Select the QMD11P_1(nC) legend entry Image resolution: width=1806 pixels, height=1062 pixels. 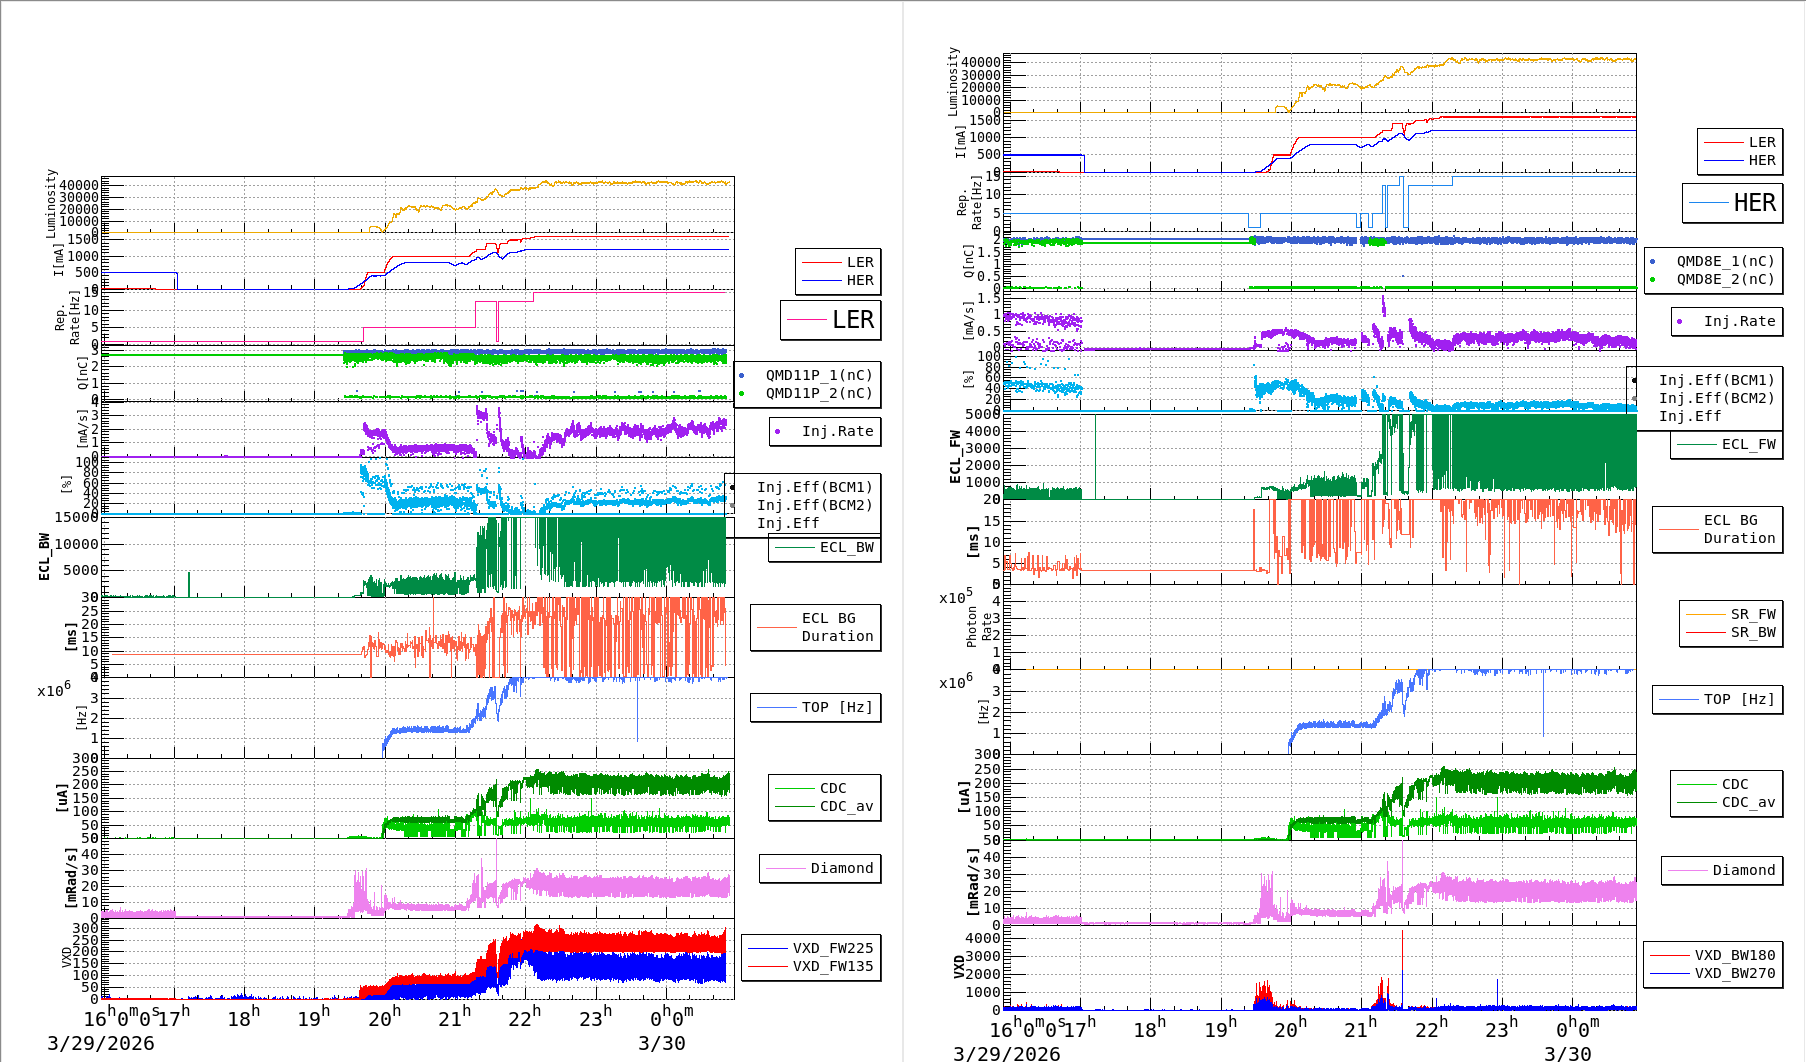click(818, 375)
